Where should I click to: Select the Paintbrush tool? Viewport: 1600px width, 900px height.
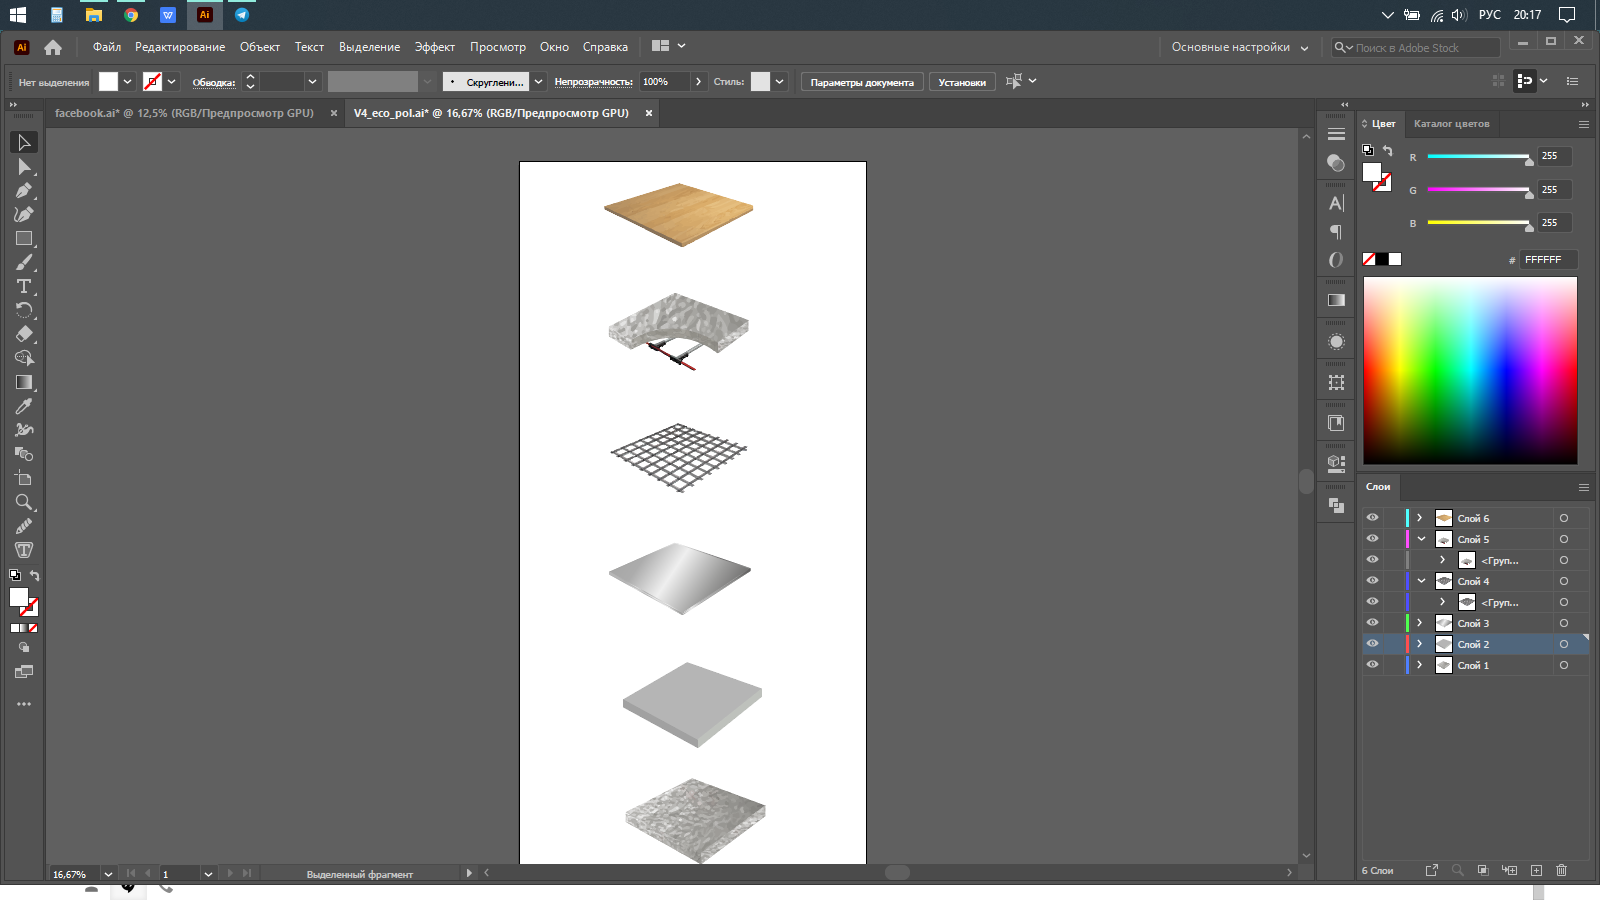(24, 263)
